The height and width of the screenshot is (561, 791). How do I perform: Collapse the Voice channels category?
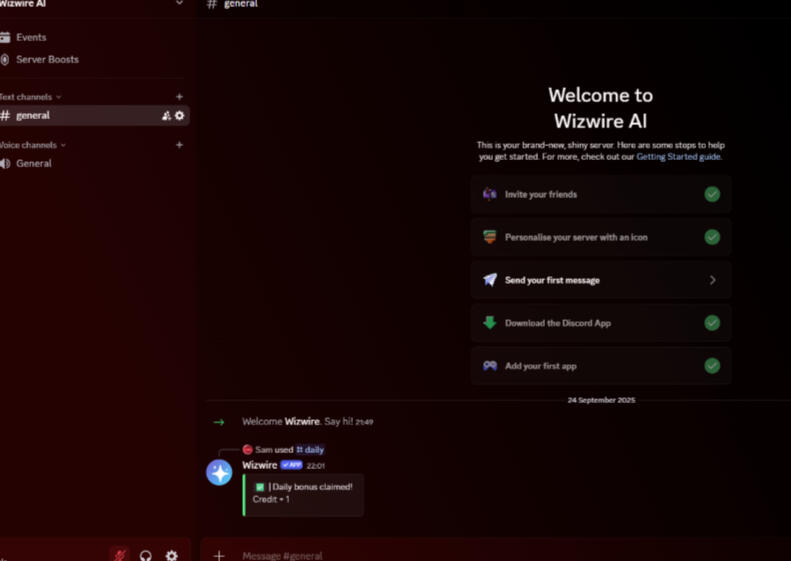pos(32,145)
